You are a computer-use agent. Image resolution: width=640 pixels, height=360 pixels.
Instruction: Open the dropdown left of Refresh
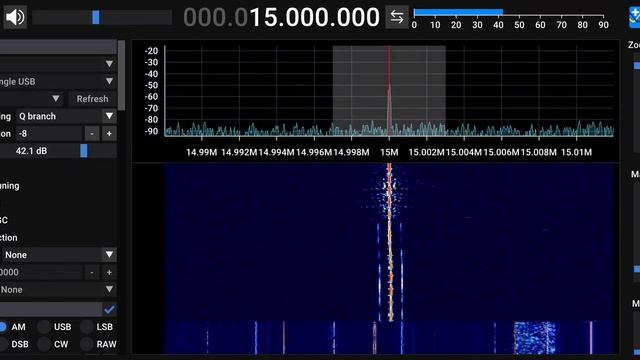point(32,98)
